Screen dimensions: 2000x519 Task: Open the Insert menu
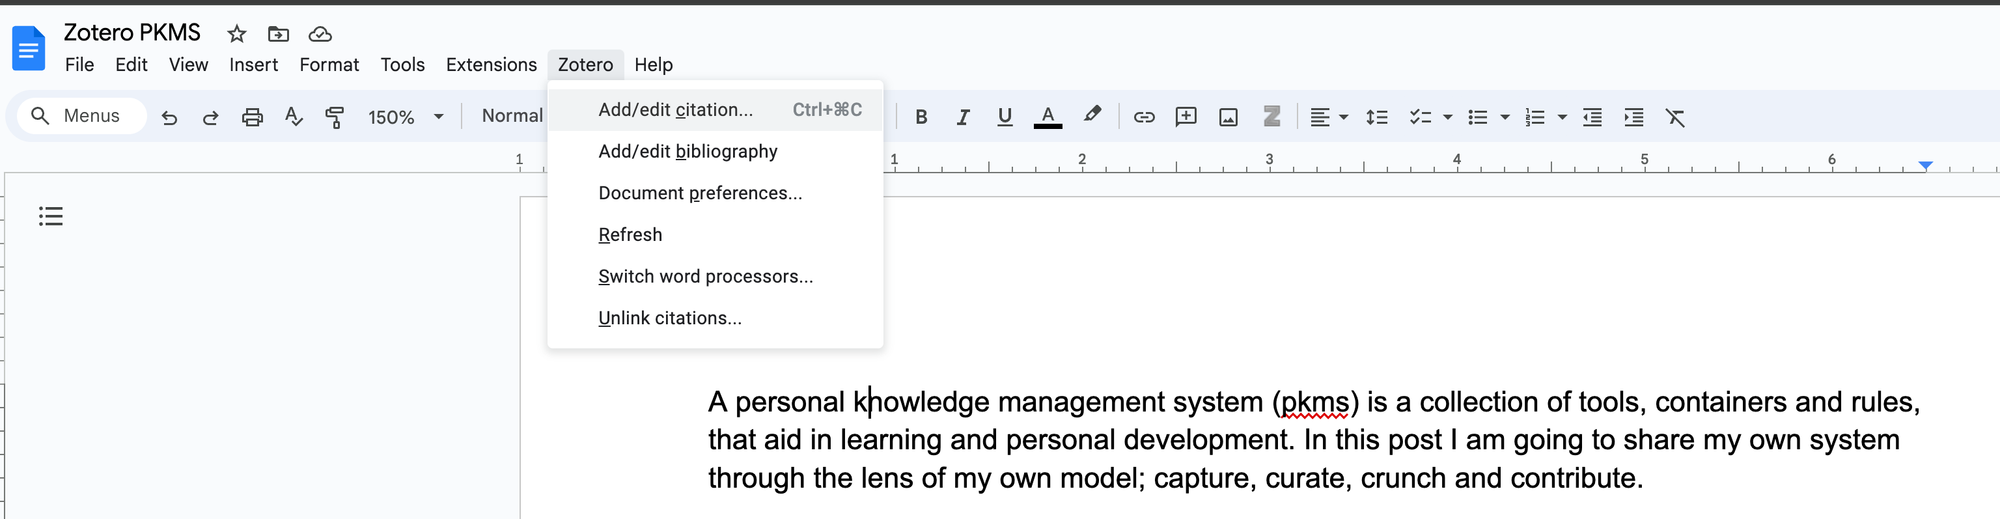coord(254,65)
